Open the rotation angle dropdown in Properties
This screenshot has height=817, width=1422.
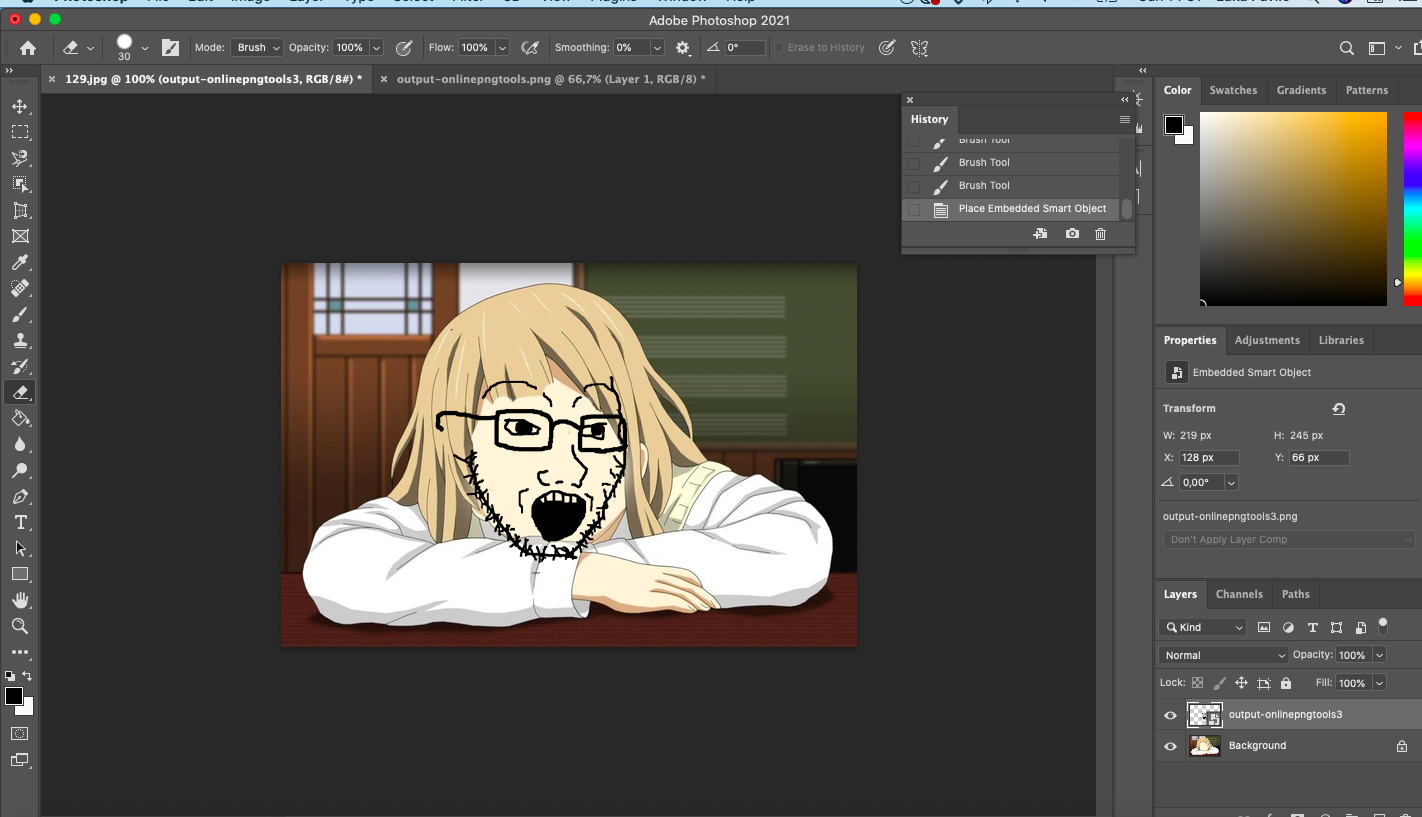[x=1231, y=482]
